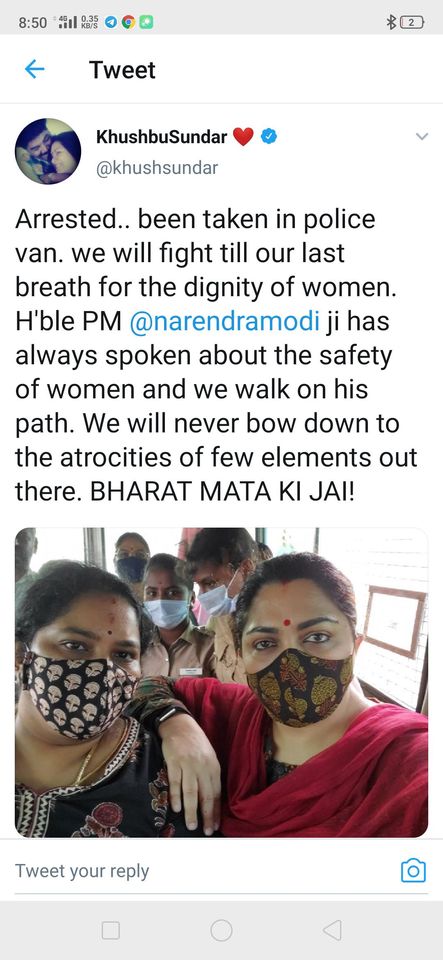Tap the Tweet header title
This screenshot has width=443, height=960.
(x=122, y=70)
